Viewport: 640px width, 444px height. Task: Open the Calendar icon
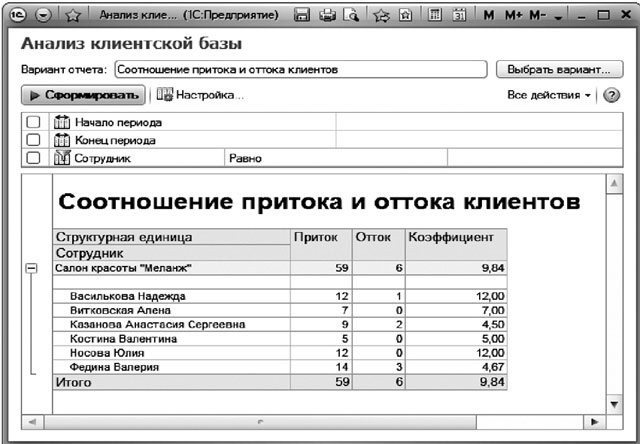pyautogui.click(x=459, y=15)
